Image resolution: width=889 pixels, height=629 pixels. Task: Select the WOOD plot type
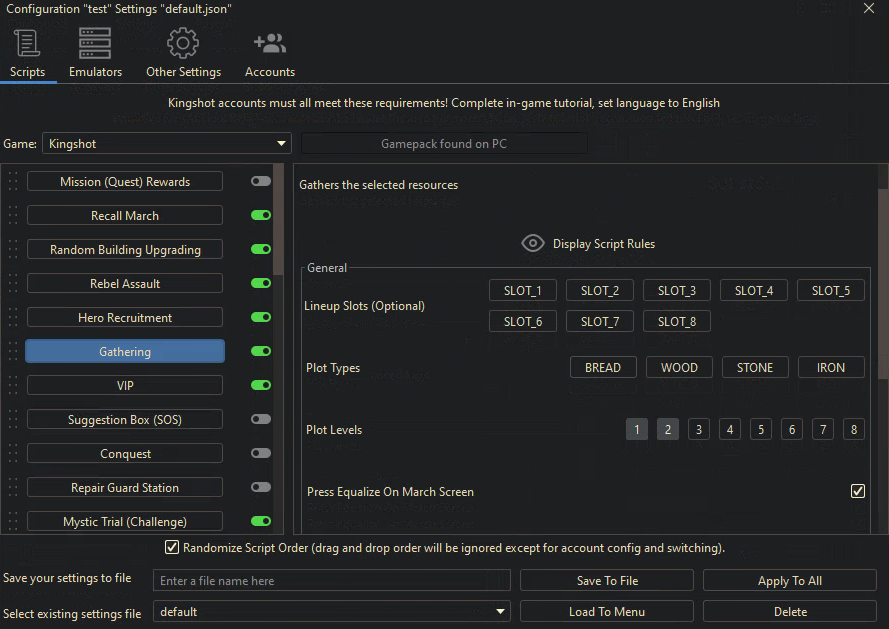(x=679, y=368)
